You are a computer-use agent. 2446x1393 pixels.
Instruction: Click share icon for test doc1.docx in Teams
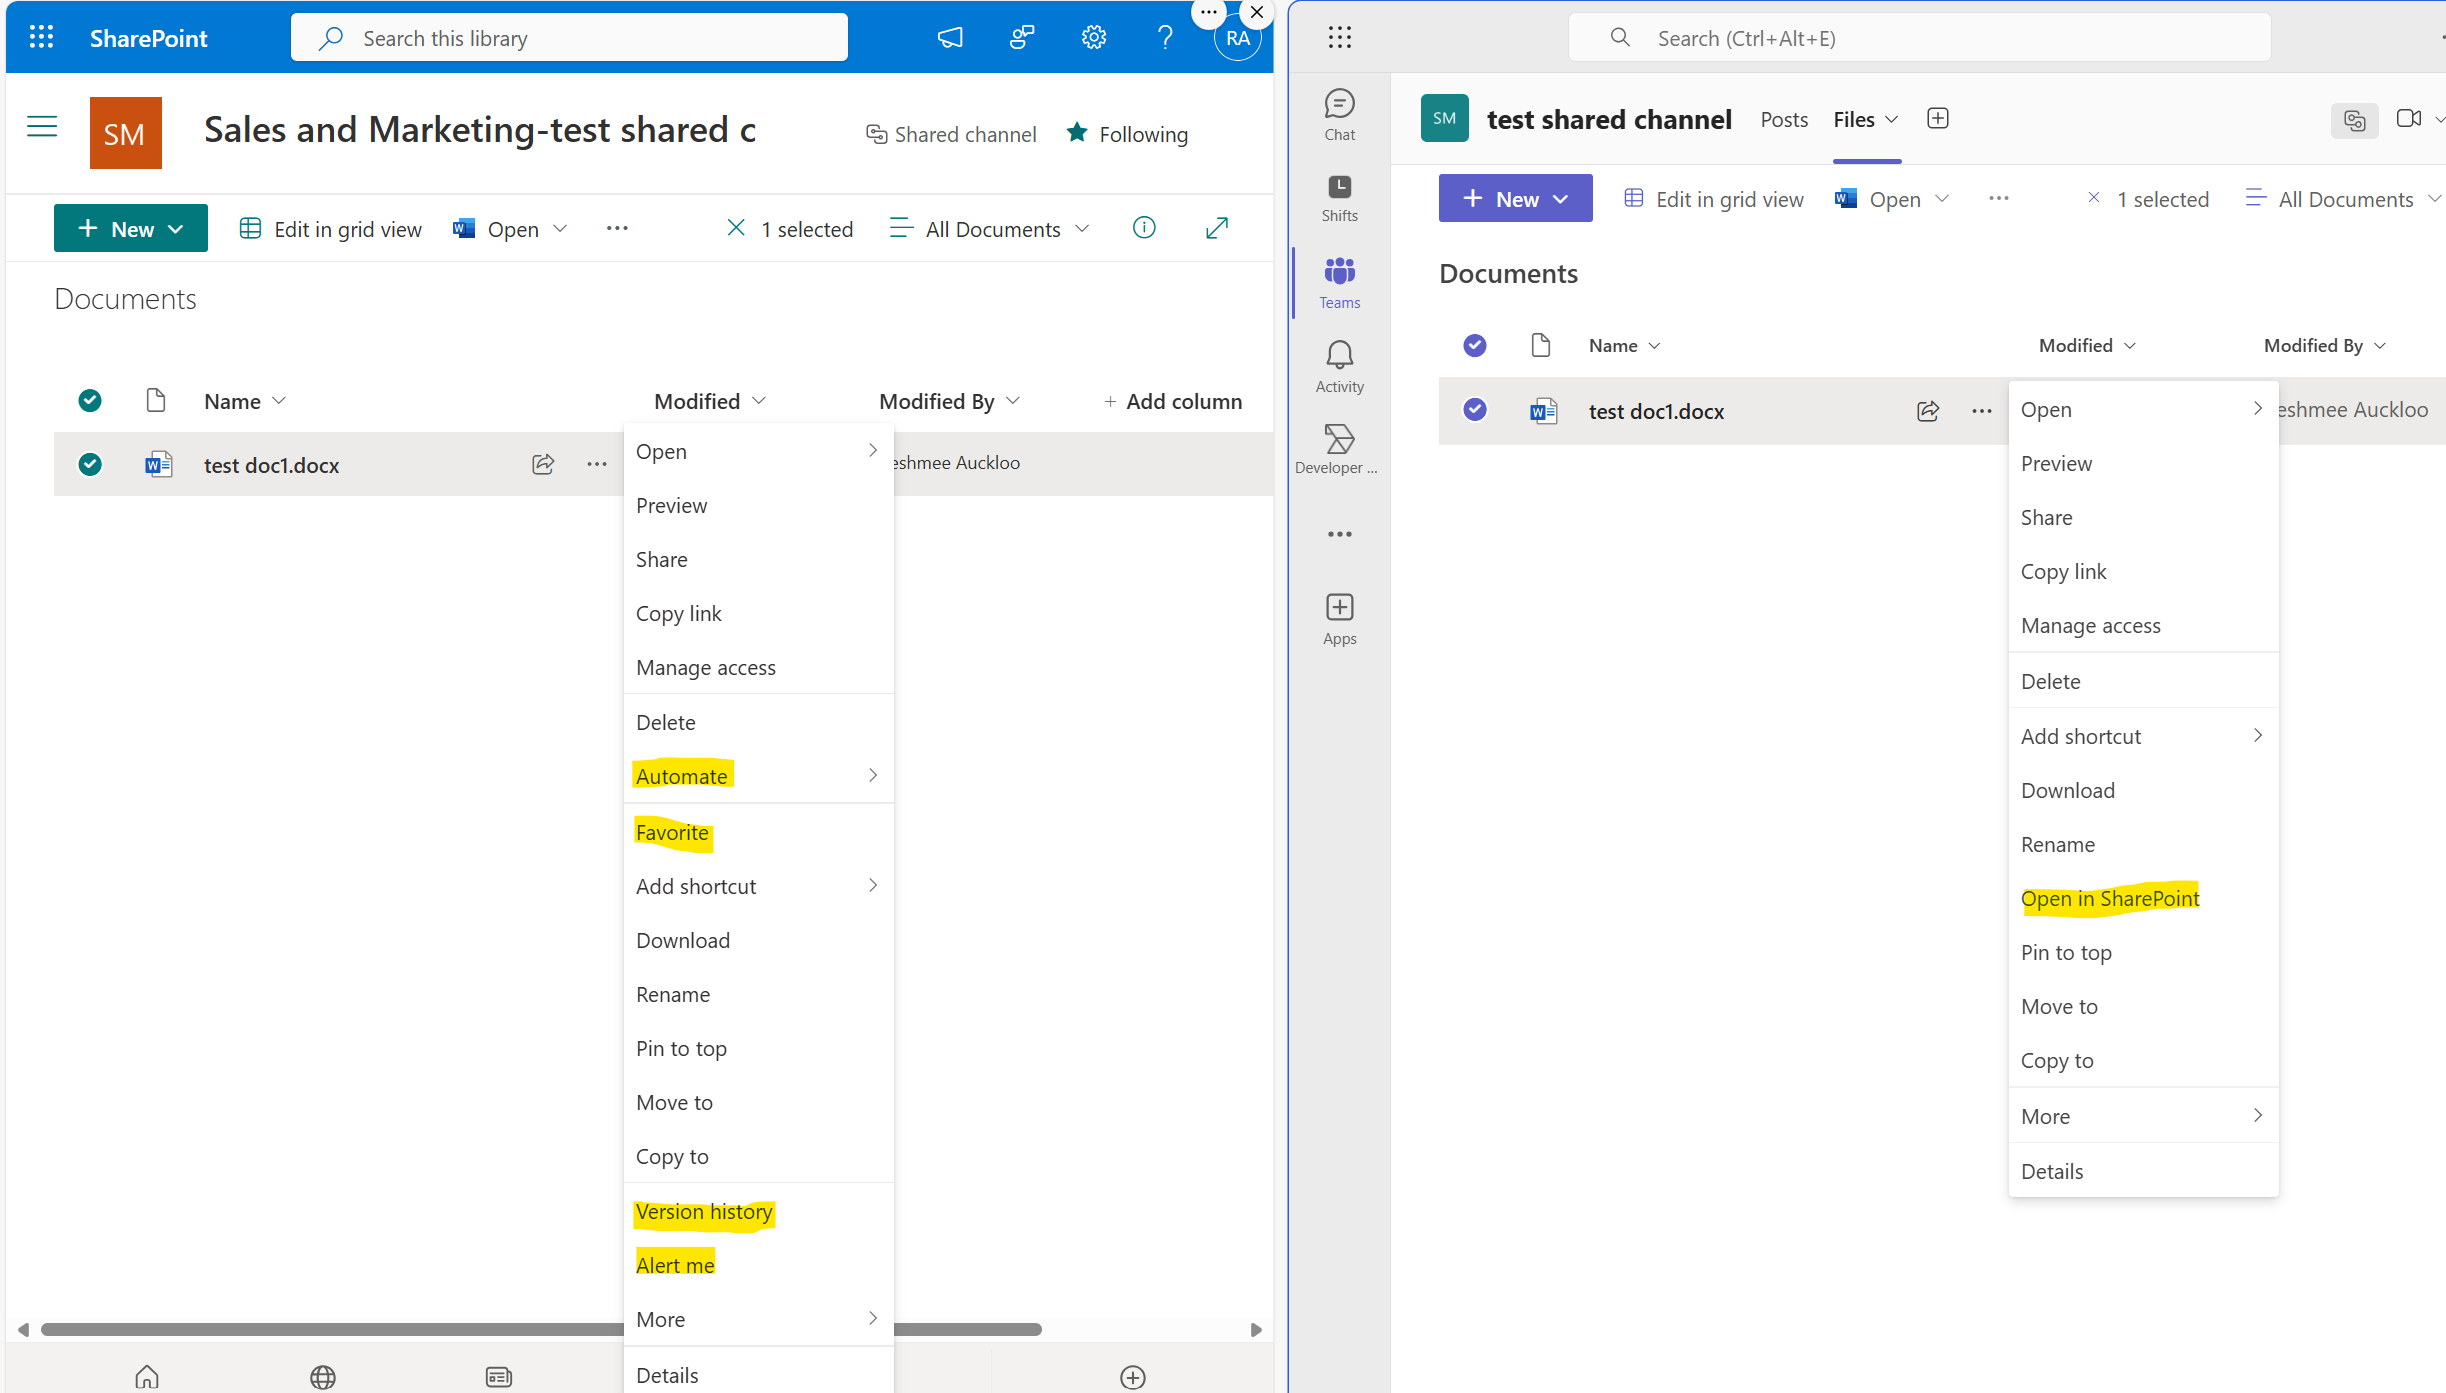(1928, 410)
